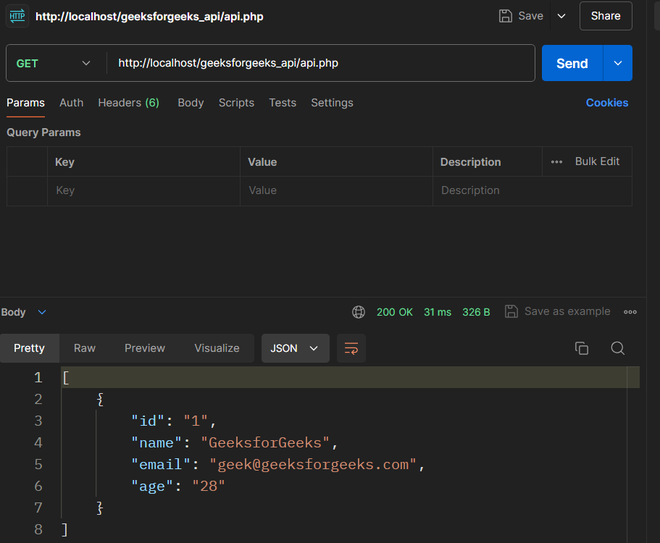660x543 pixels.
Task: Toggle word wrap in response viewer
Action: tap(351, 348)
